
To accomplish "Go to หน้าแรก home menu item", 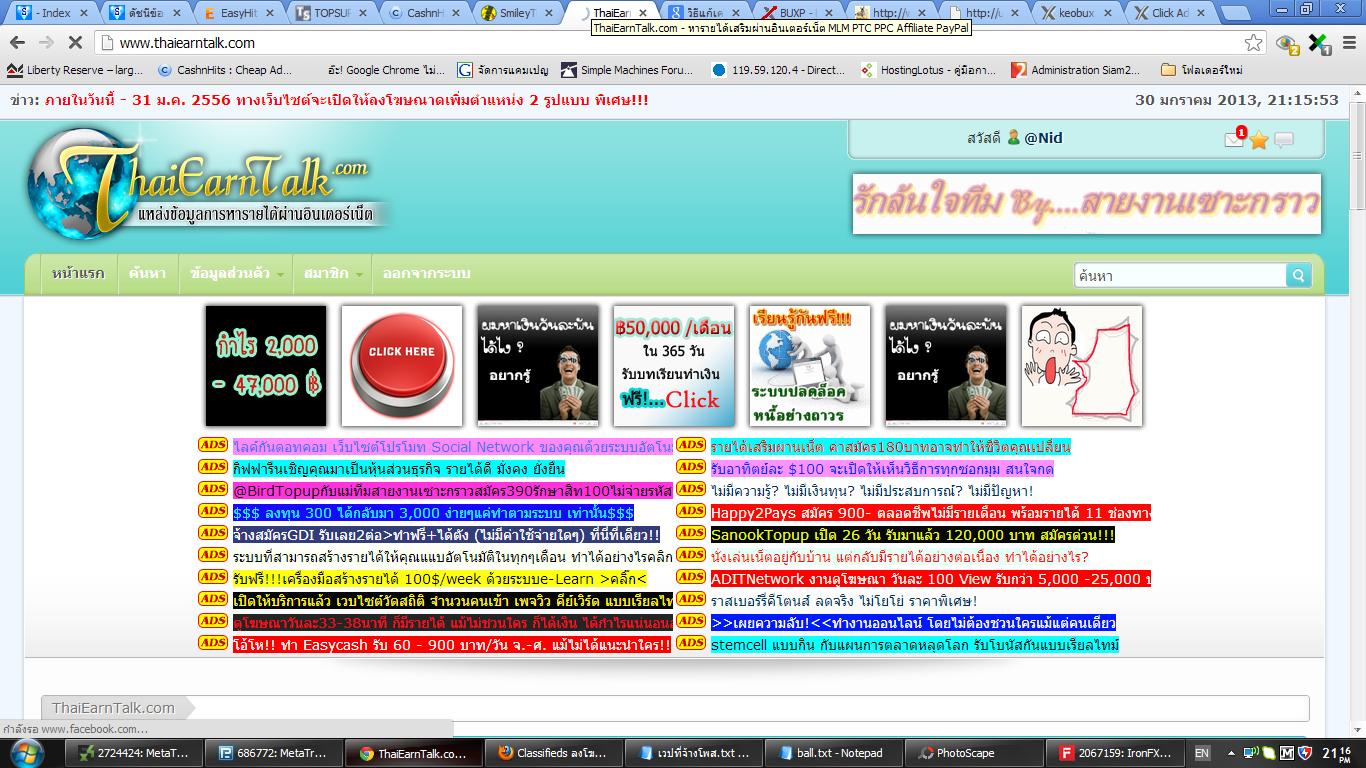I will pyautogui.click(x=78, y=273).
